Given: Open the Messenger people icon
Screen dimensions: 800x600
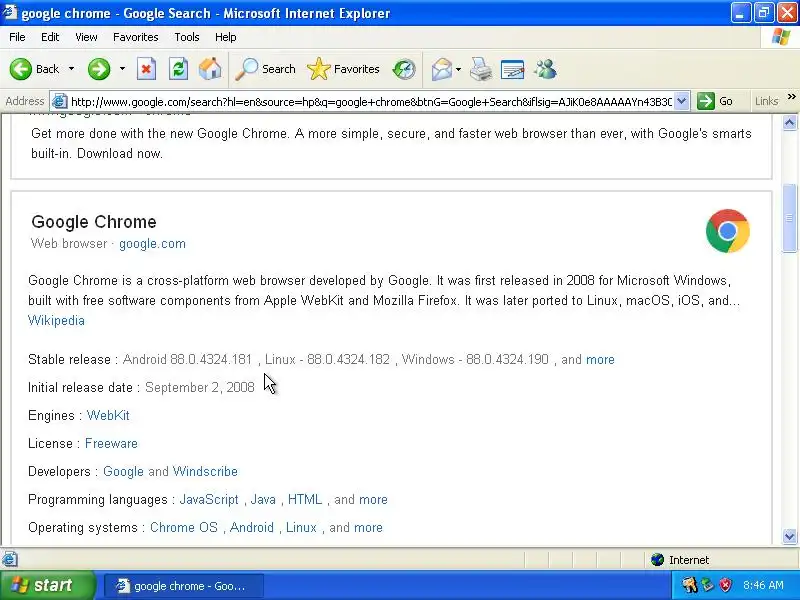Looking at the screenshot, I should [545, 69].
